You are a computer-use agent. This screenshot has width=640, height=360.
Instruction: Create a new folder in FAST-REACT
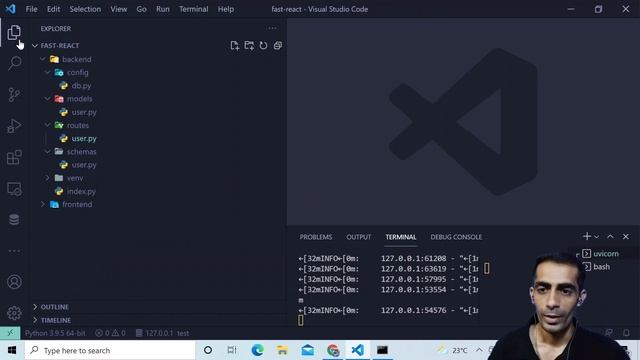coord(249,45)
